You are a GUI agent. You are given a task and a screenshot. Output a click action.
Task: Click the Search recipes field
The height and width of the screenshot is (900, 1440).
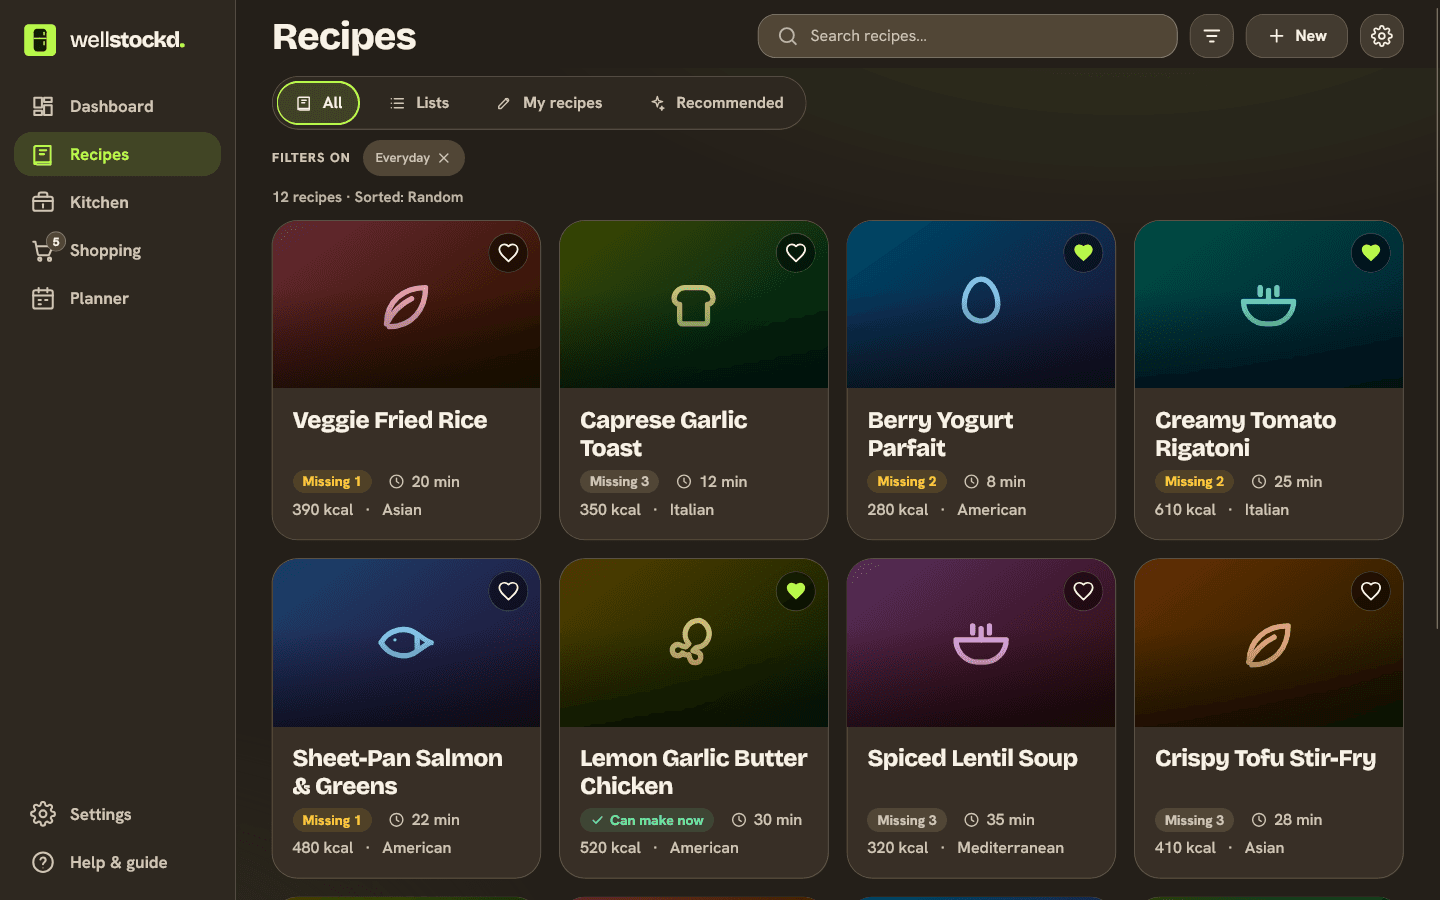967,36
